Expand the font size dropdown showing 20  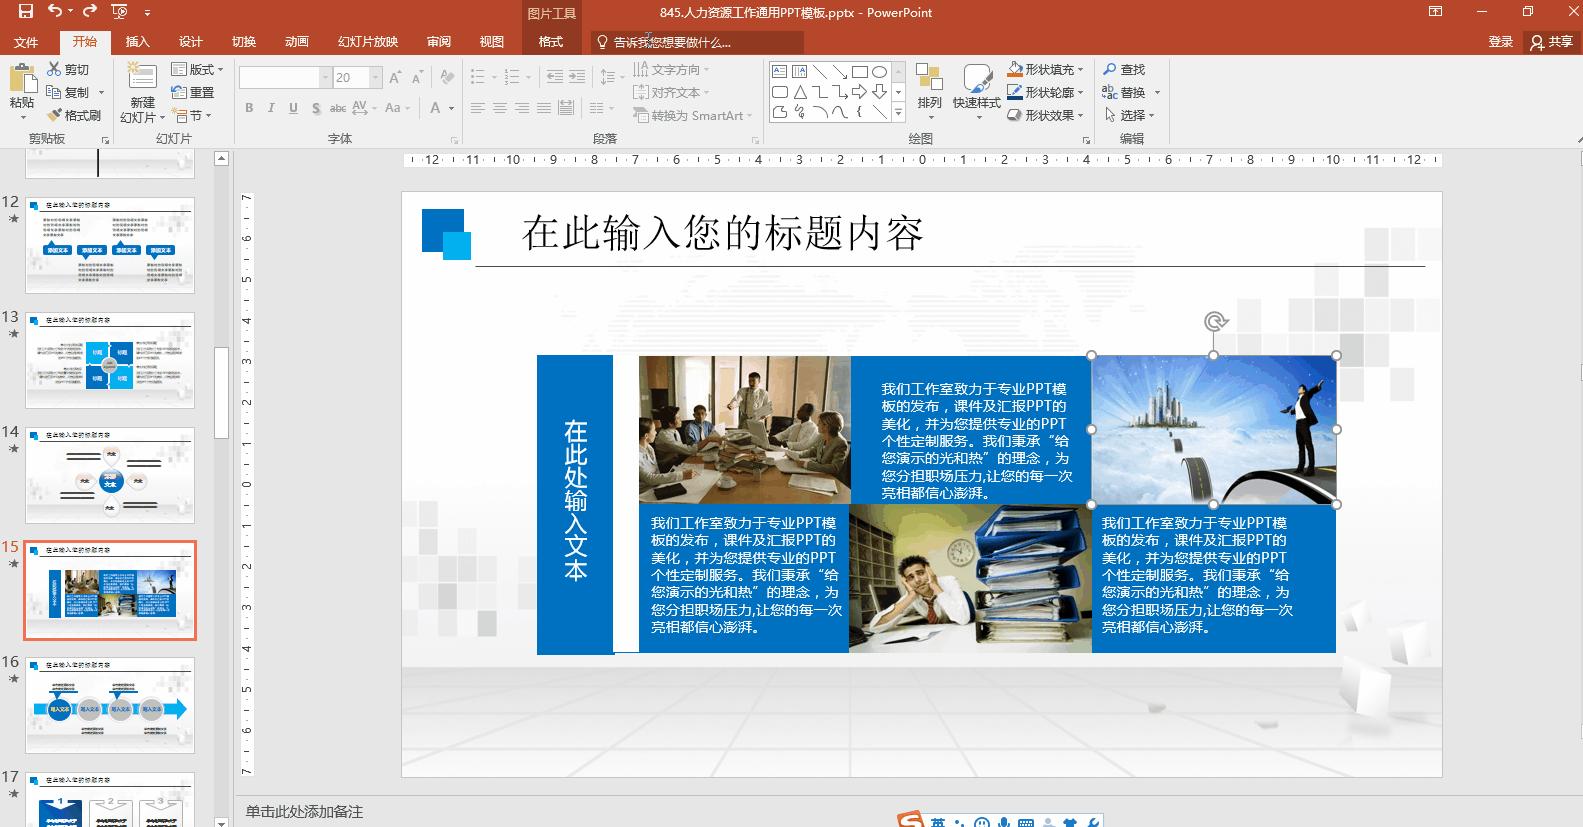click(376, 78)
